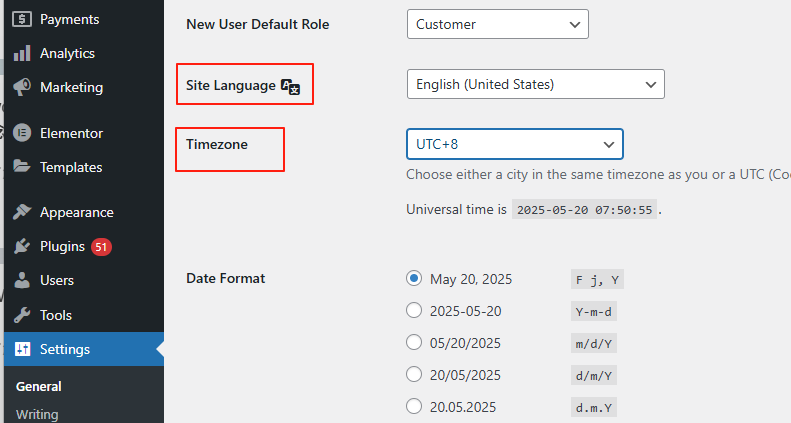
Task: Select the 20/05/2025 date format radio
Action: (x=414, y=375)
